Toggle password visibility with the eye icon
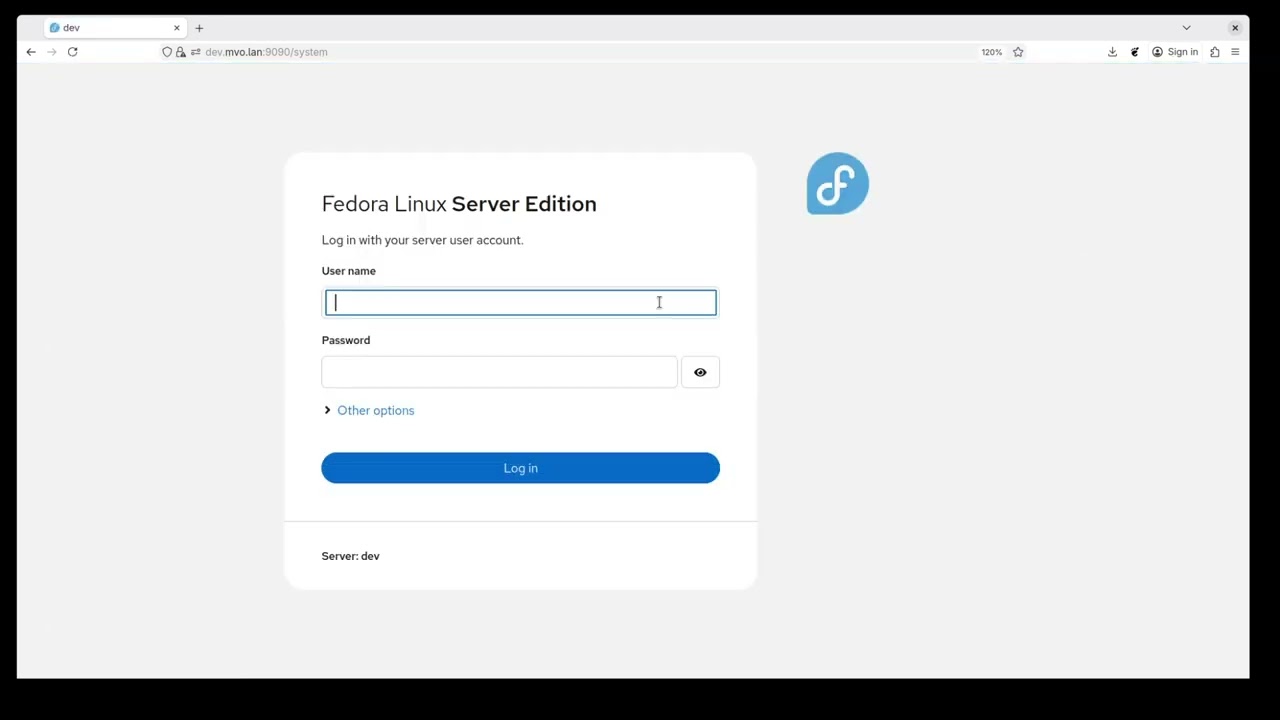Image resolution: width=1280 pixels, height=720 pixels. tap(700, 372)
